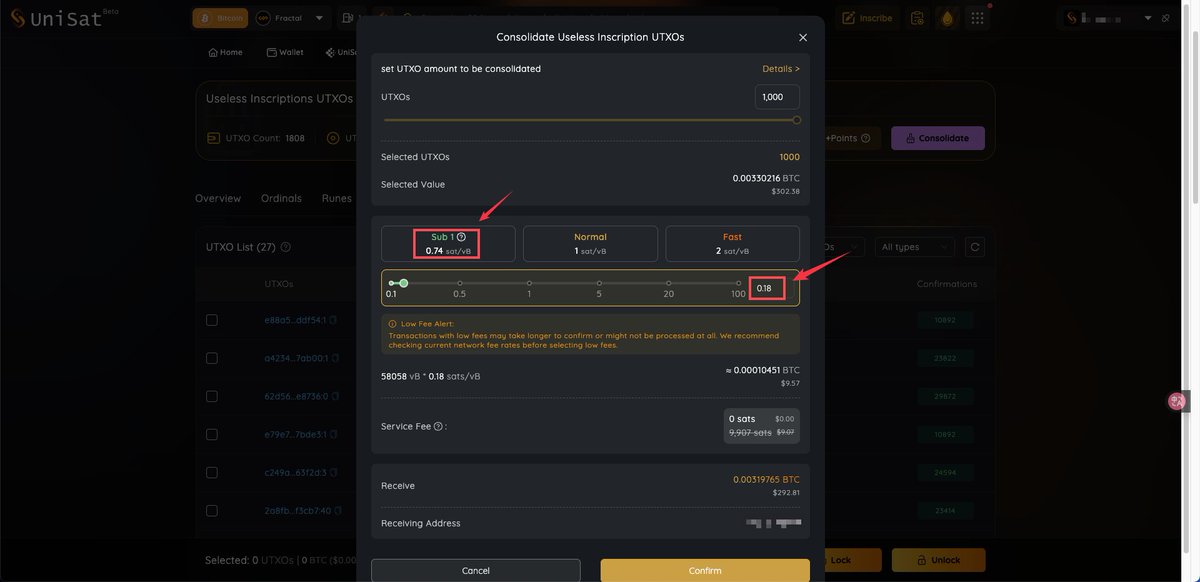Click the UTXO amount slider handle
This screenshot has width=1200, height=582.
pos(797,120)
